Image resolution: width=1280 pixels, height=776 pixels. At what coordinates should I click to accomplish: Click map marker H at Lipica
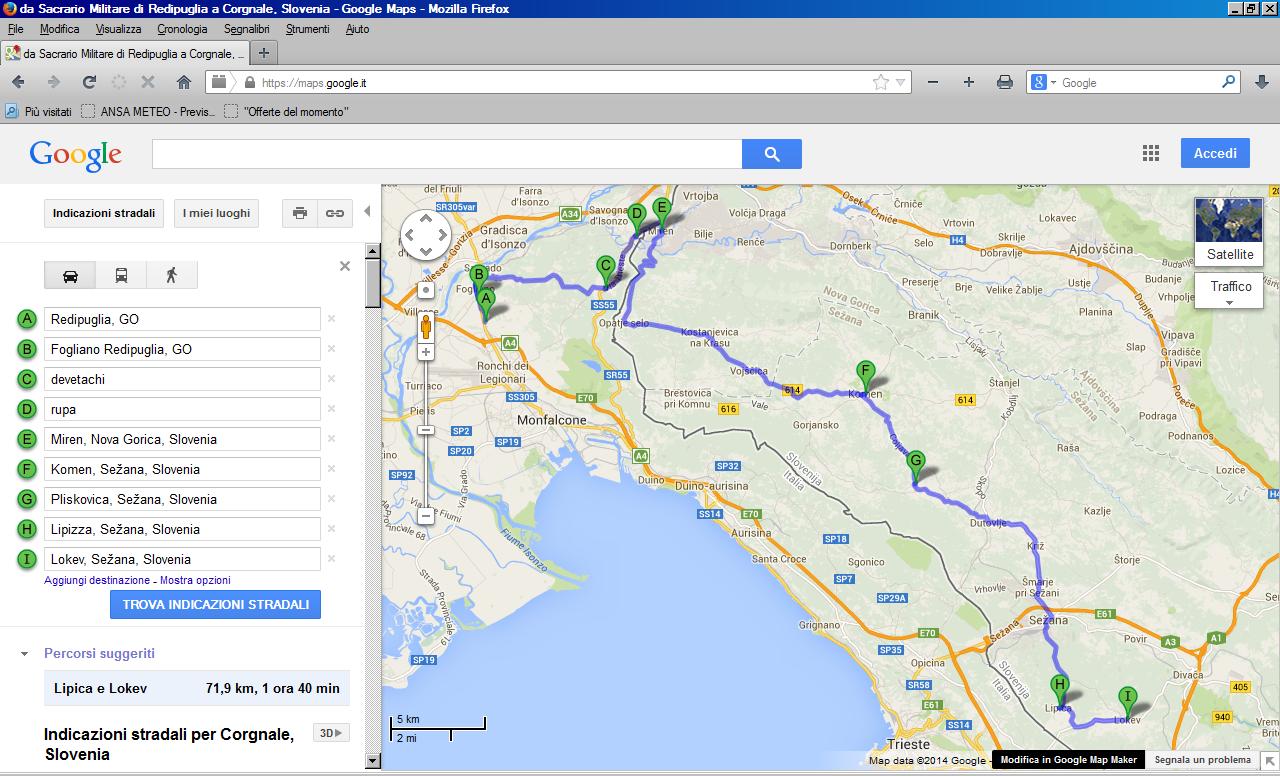click(x=1060, y=690)
